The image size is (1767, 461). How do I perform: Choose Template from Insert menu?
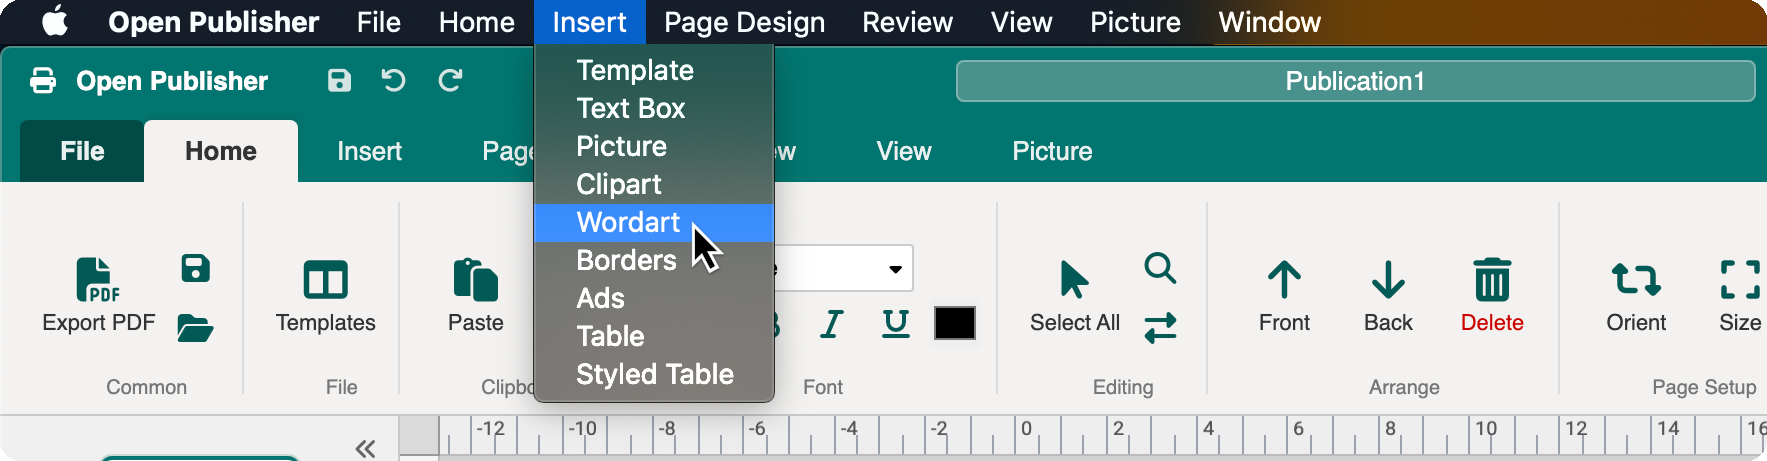(654, 70)
